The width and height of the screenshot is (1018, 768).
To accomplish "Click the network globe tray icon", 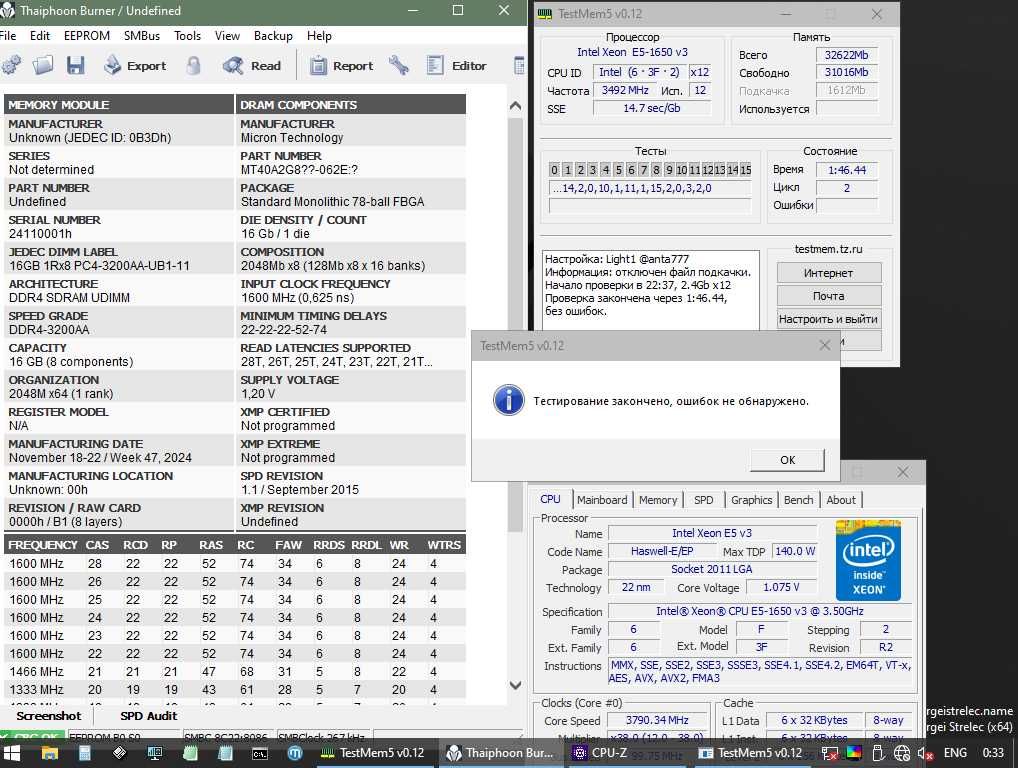I will coord(902,753).
